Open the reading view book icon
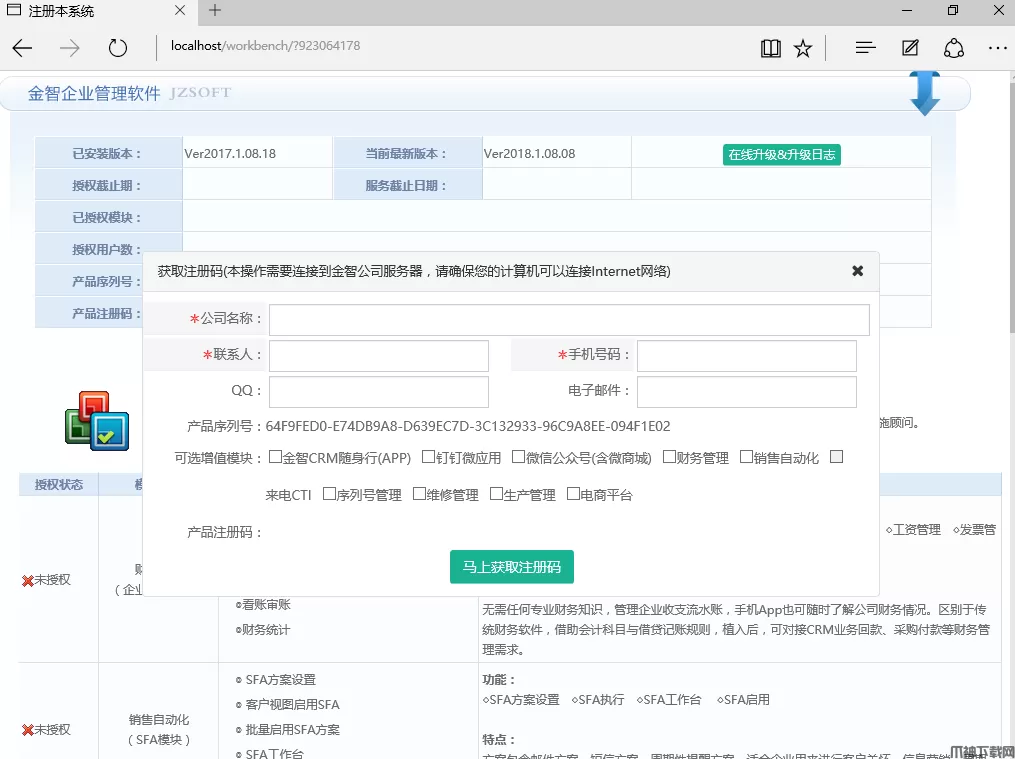 (770, 48)
